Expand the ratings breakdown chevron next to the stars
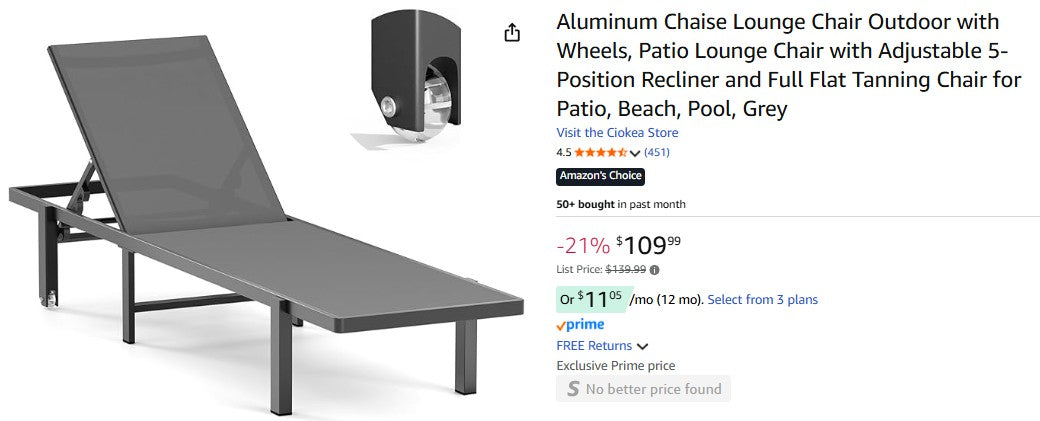 (x=635, y=153)
